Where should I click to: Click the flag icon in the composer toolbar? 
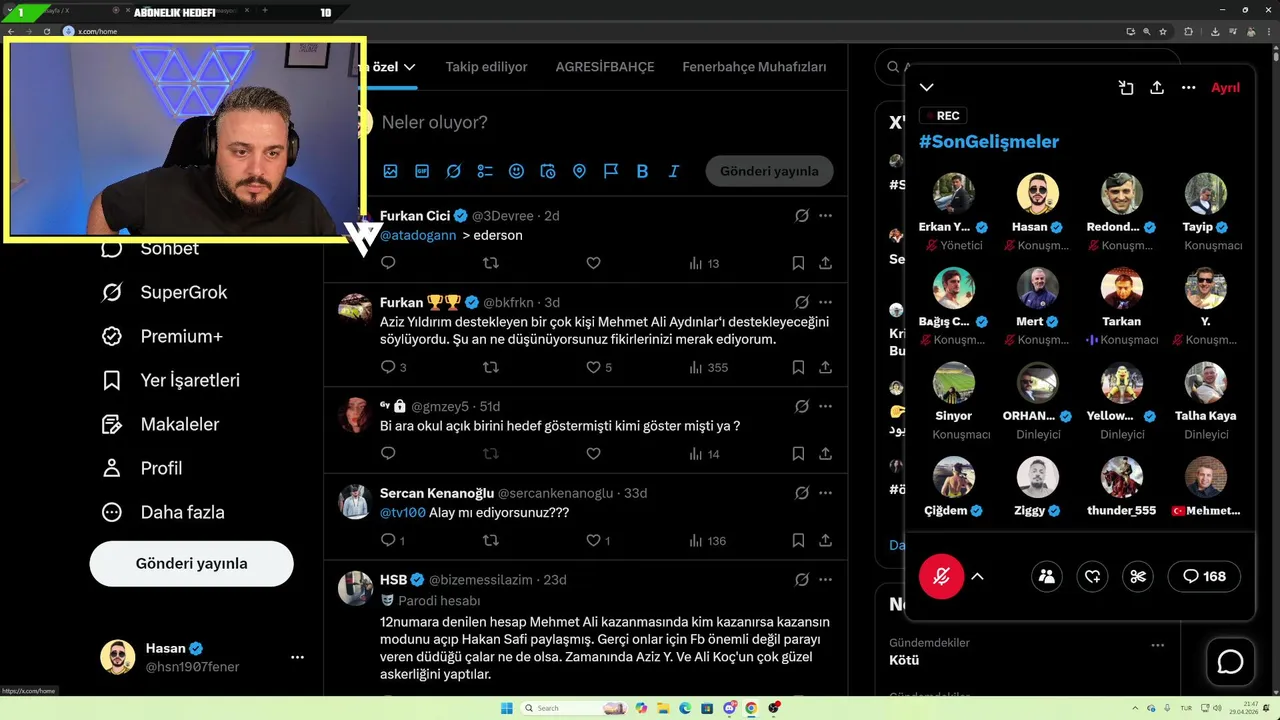[611, 171]
